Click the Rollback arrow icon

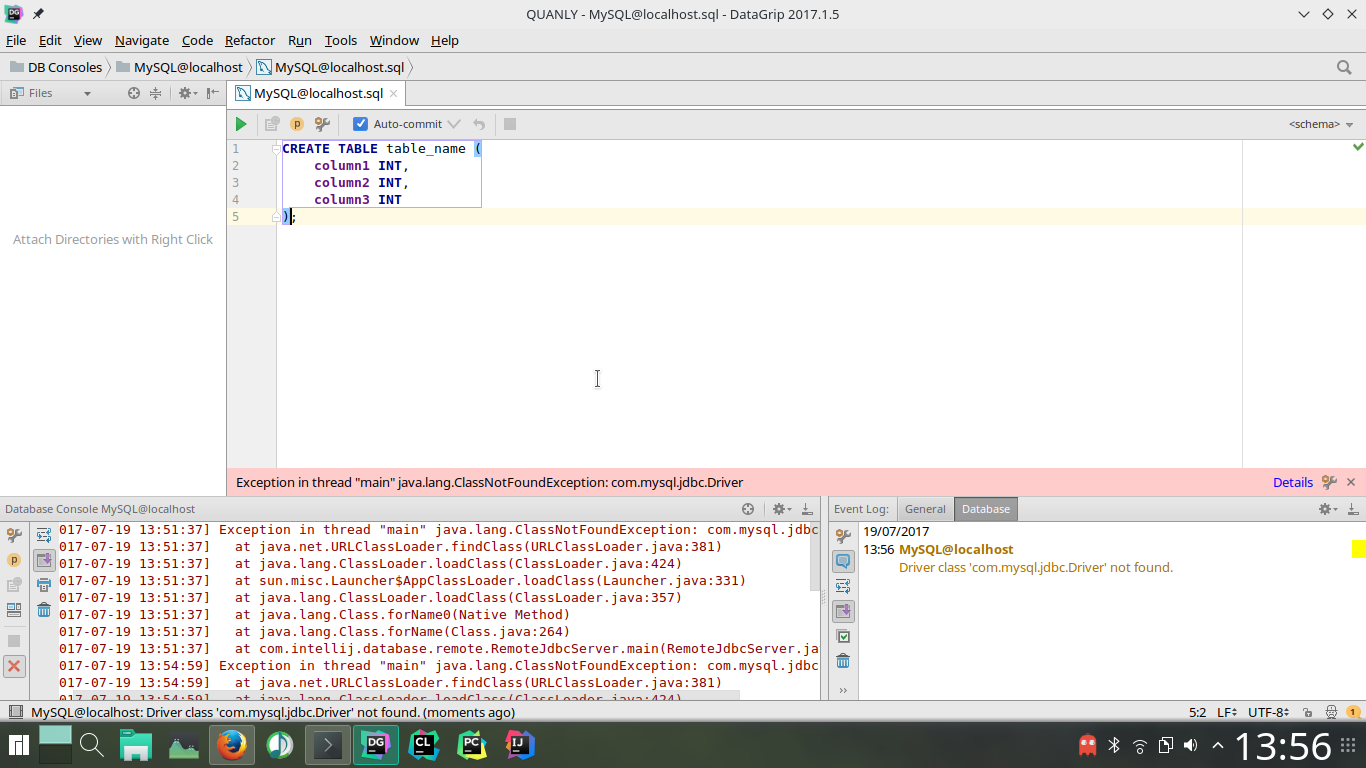[x=479, y=124]
